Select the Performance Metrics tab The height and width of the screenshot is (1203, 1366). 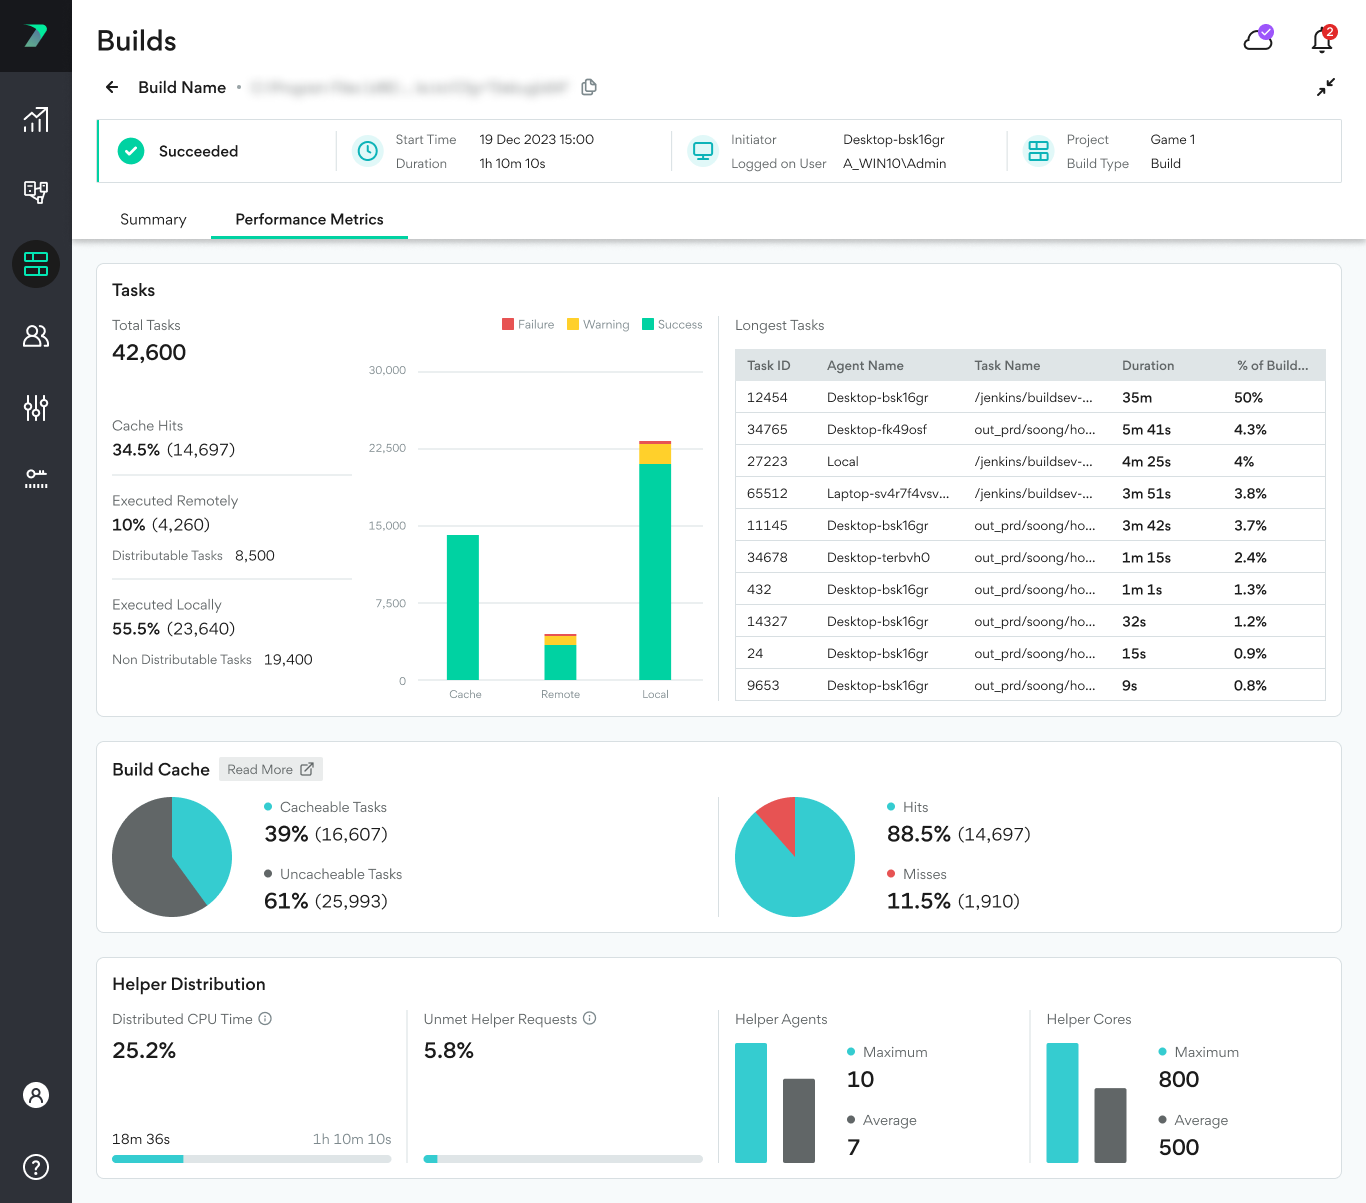point(309,220)
